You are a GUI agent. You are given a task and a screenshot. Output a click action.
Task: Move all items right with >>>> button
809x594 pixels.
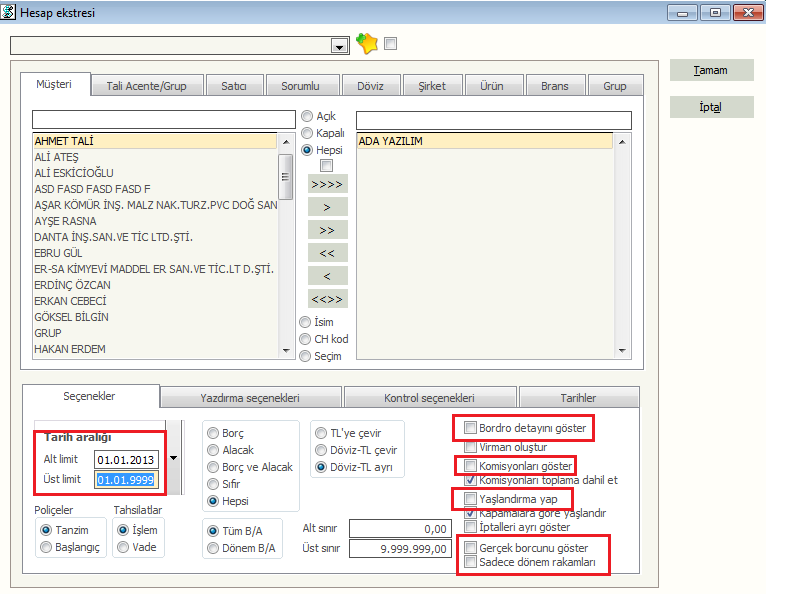(x=328, y=184)
